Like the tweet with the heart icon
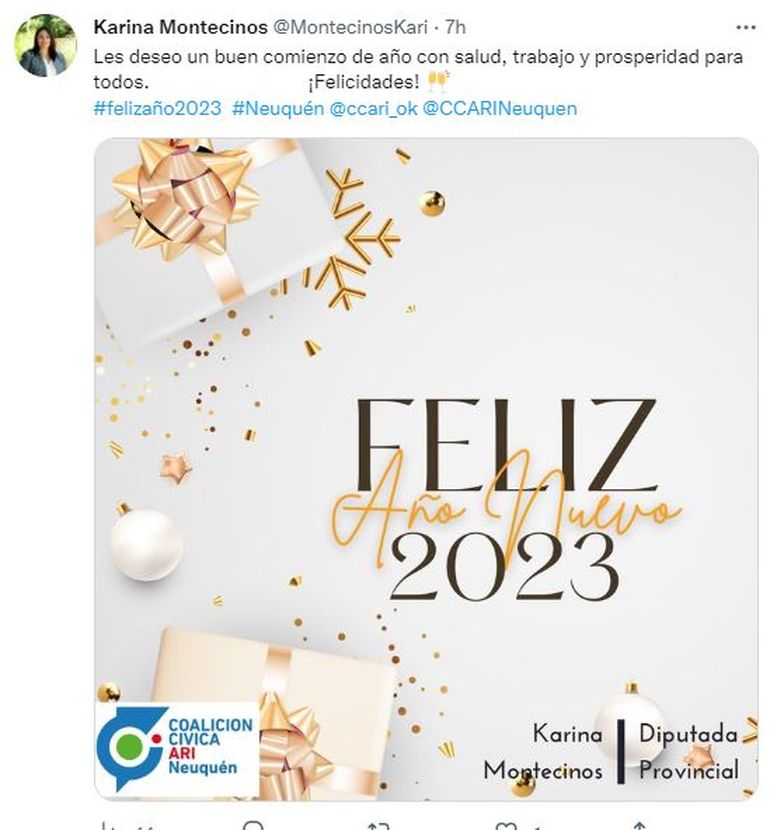The image size is (770, 830). 505,826
